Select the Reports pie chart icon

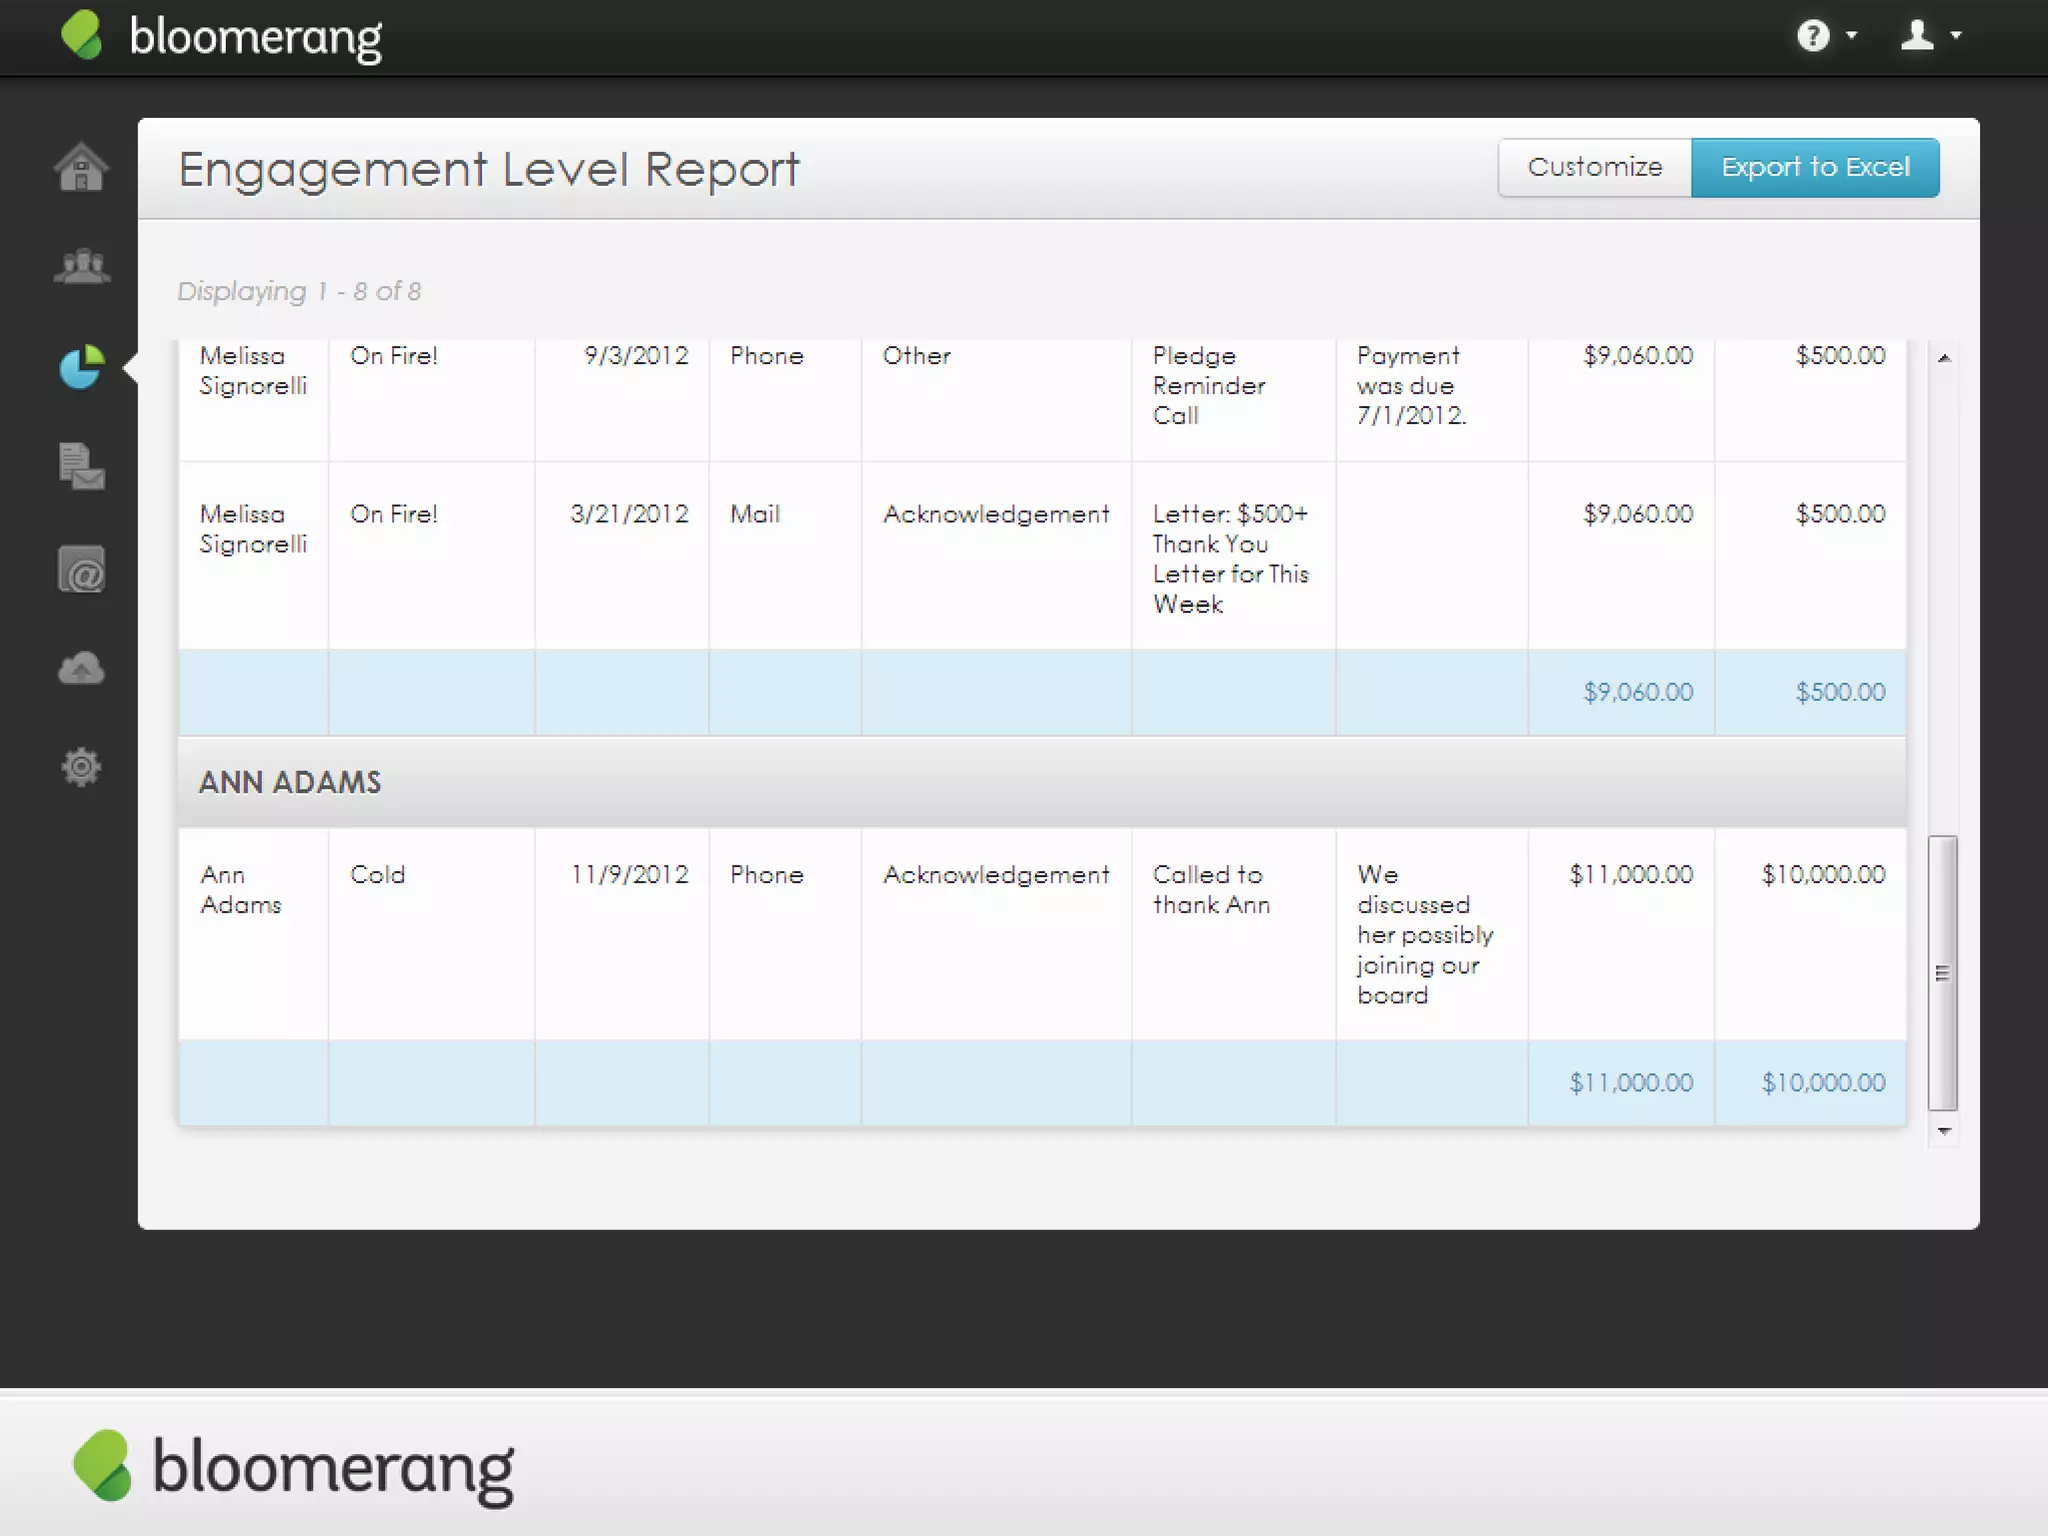pos(81,367)
